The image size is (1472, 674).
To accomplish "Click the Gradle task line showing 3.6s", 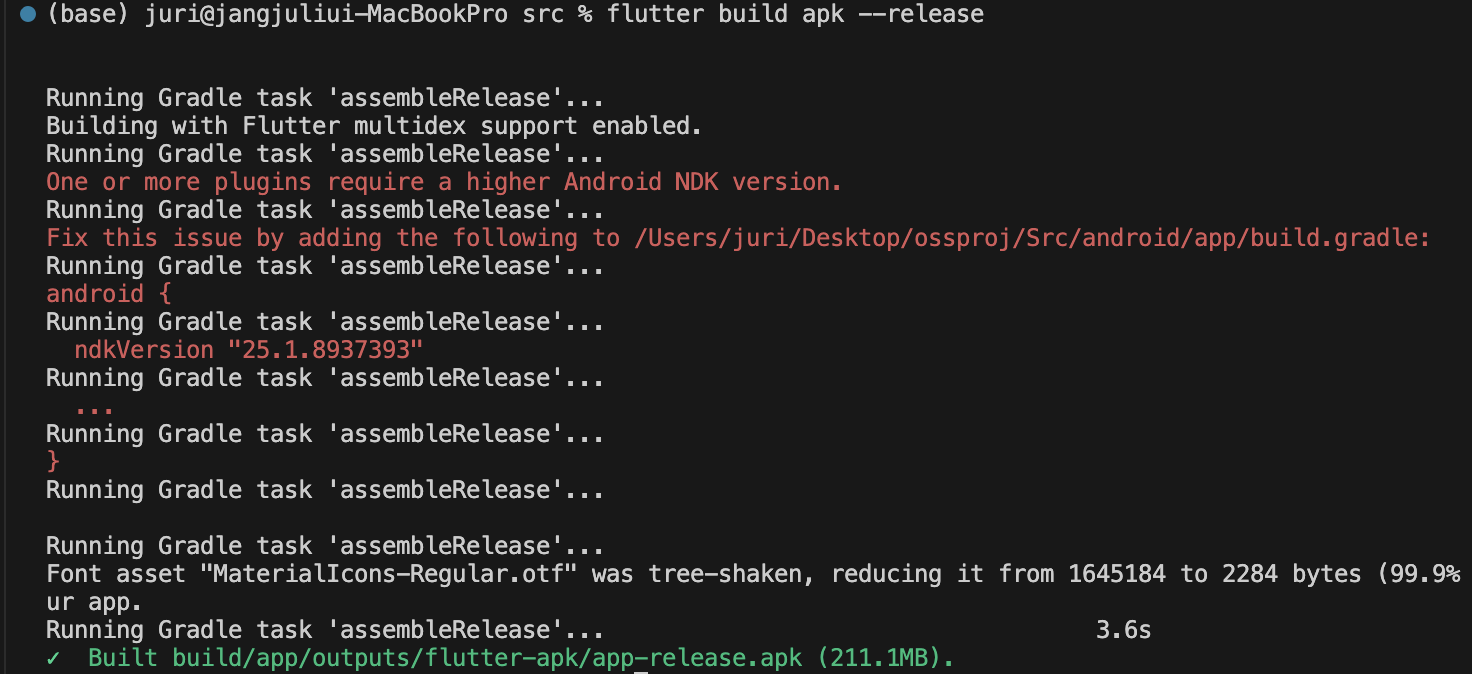I will coord(599,630).
